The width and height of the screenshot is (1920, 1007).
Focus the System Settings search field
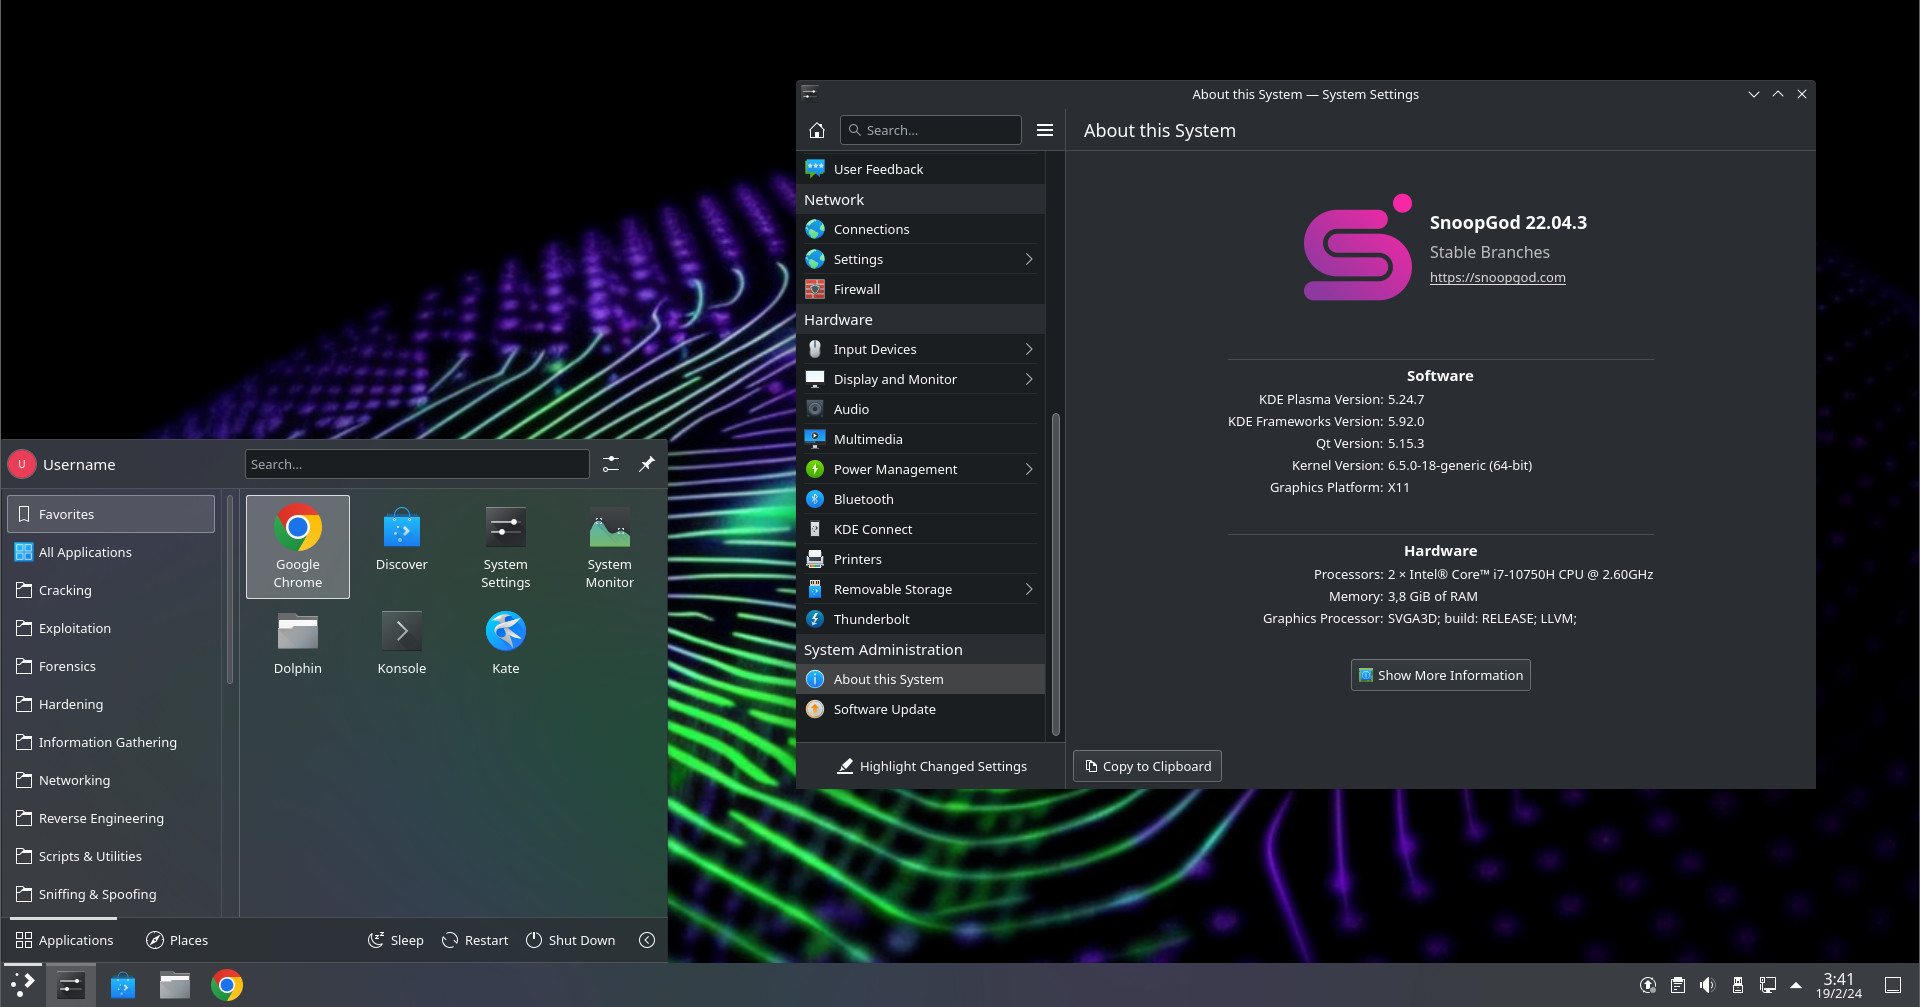(x=931, y=130)
